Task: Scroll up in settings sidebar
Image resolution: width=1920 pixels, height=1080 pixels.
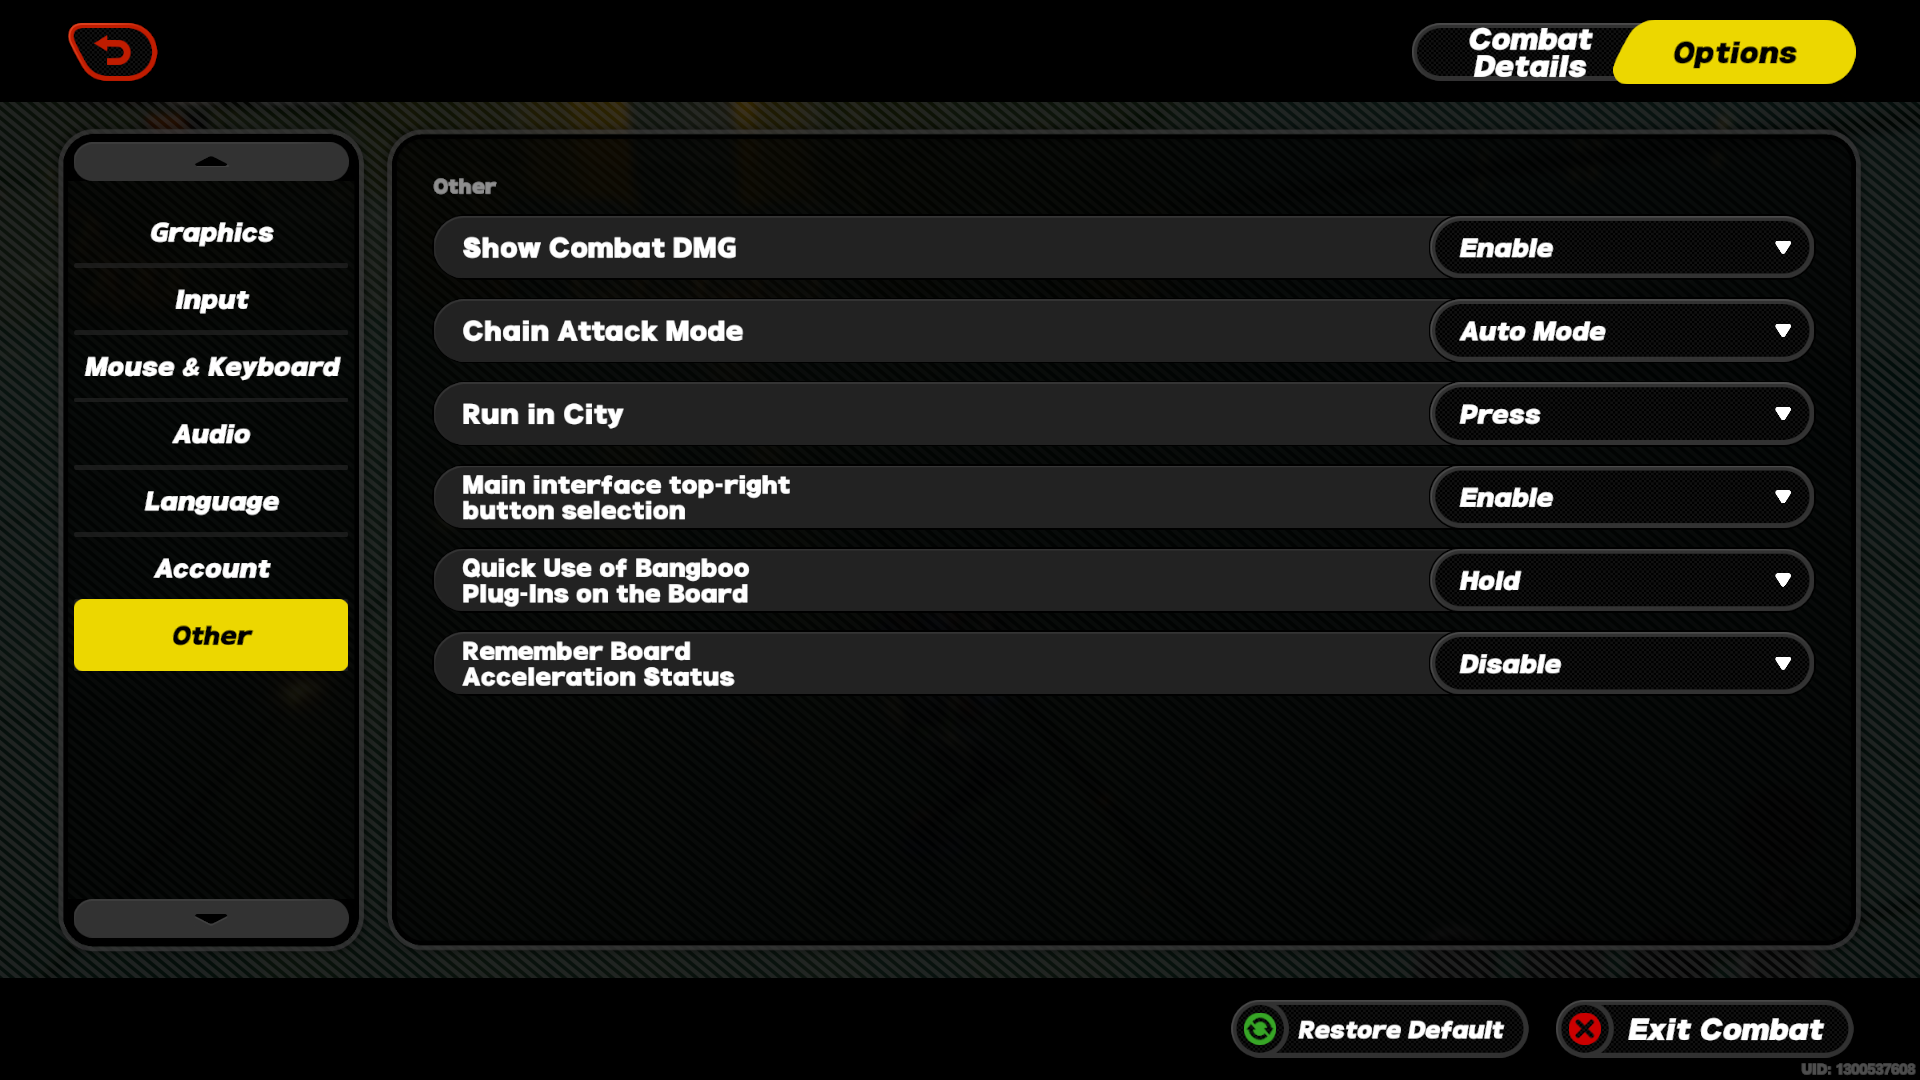Action: pos(211,161)
